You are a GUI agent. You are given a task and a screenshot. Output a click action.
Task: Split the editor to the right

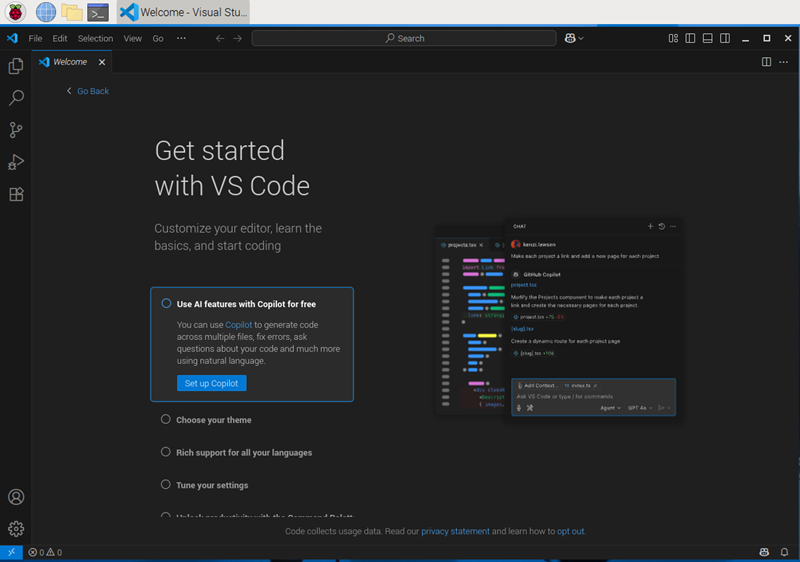tap(766, 62)
